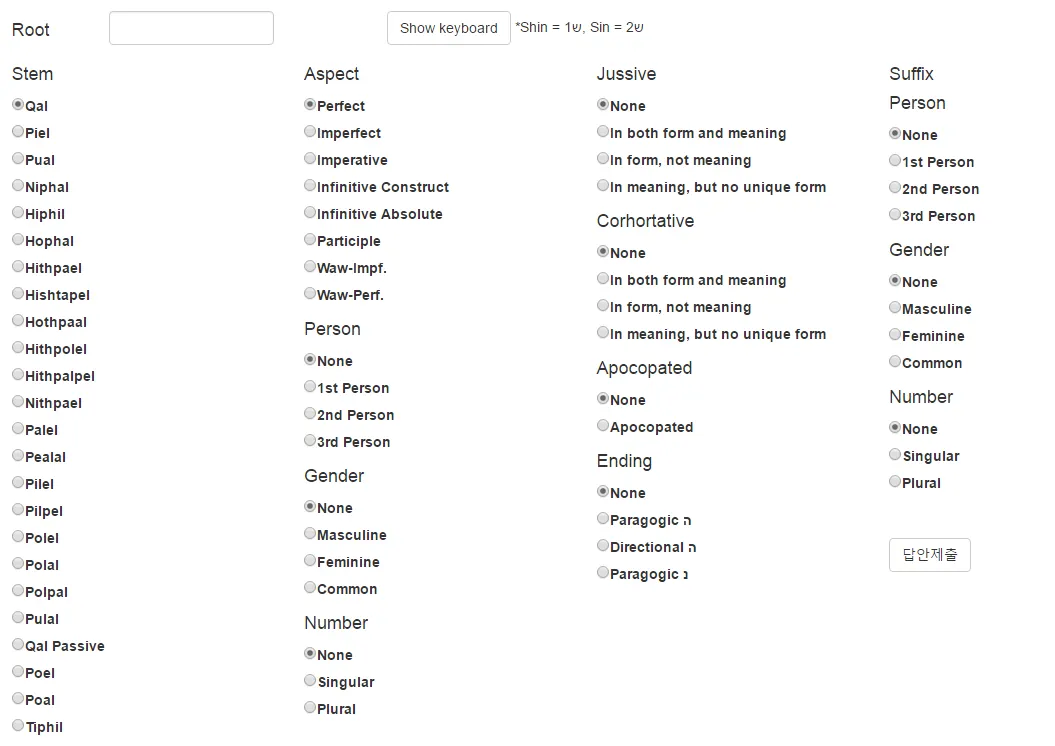Choose Paragogic ה ending
This screenshot has height=746, width=1055.
pyautogui.click(x=603, y=519)
